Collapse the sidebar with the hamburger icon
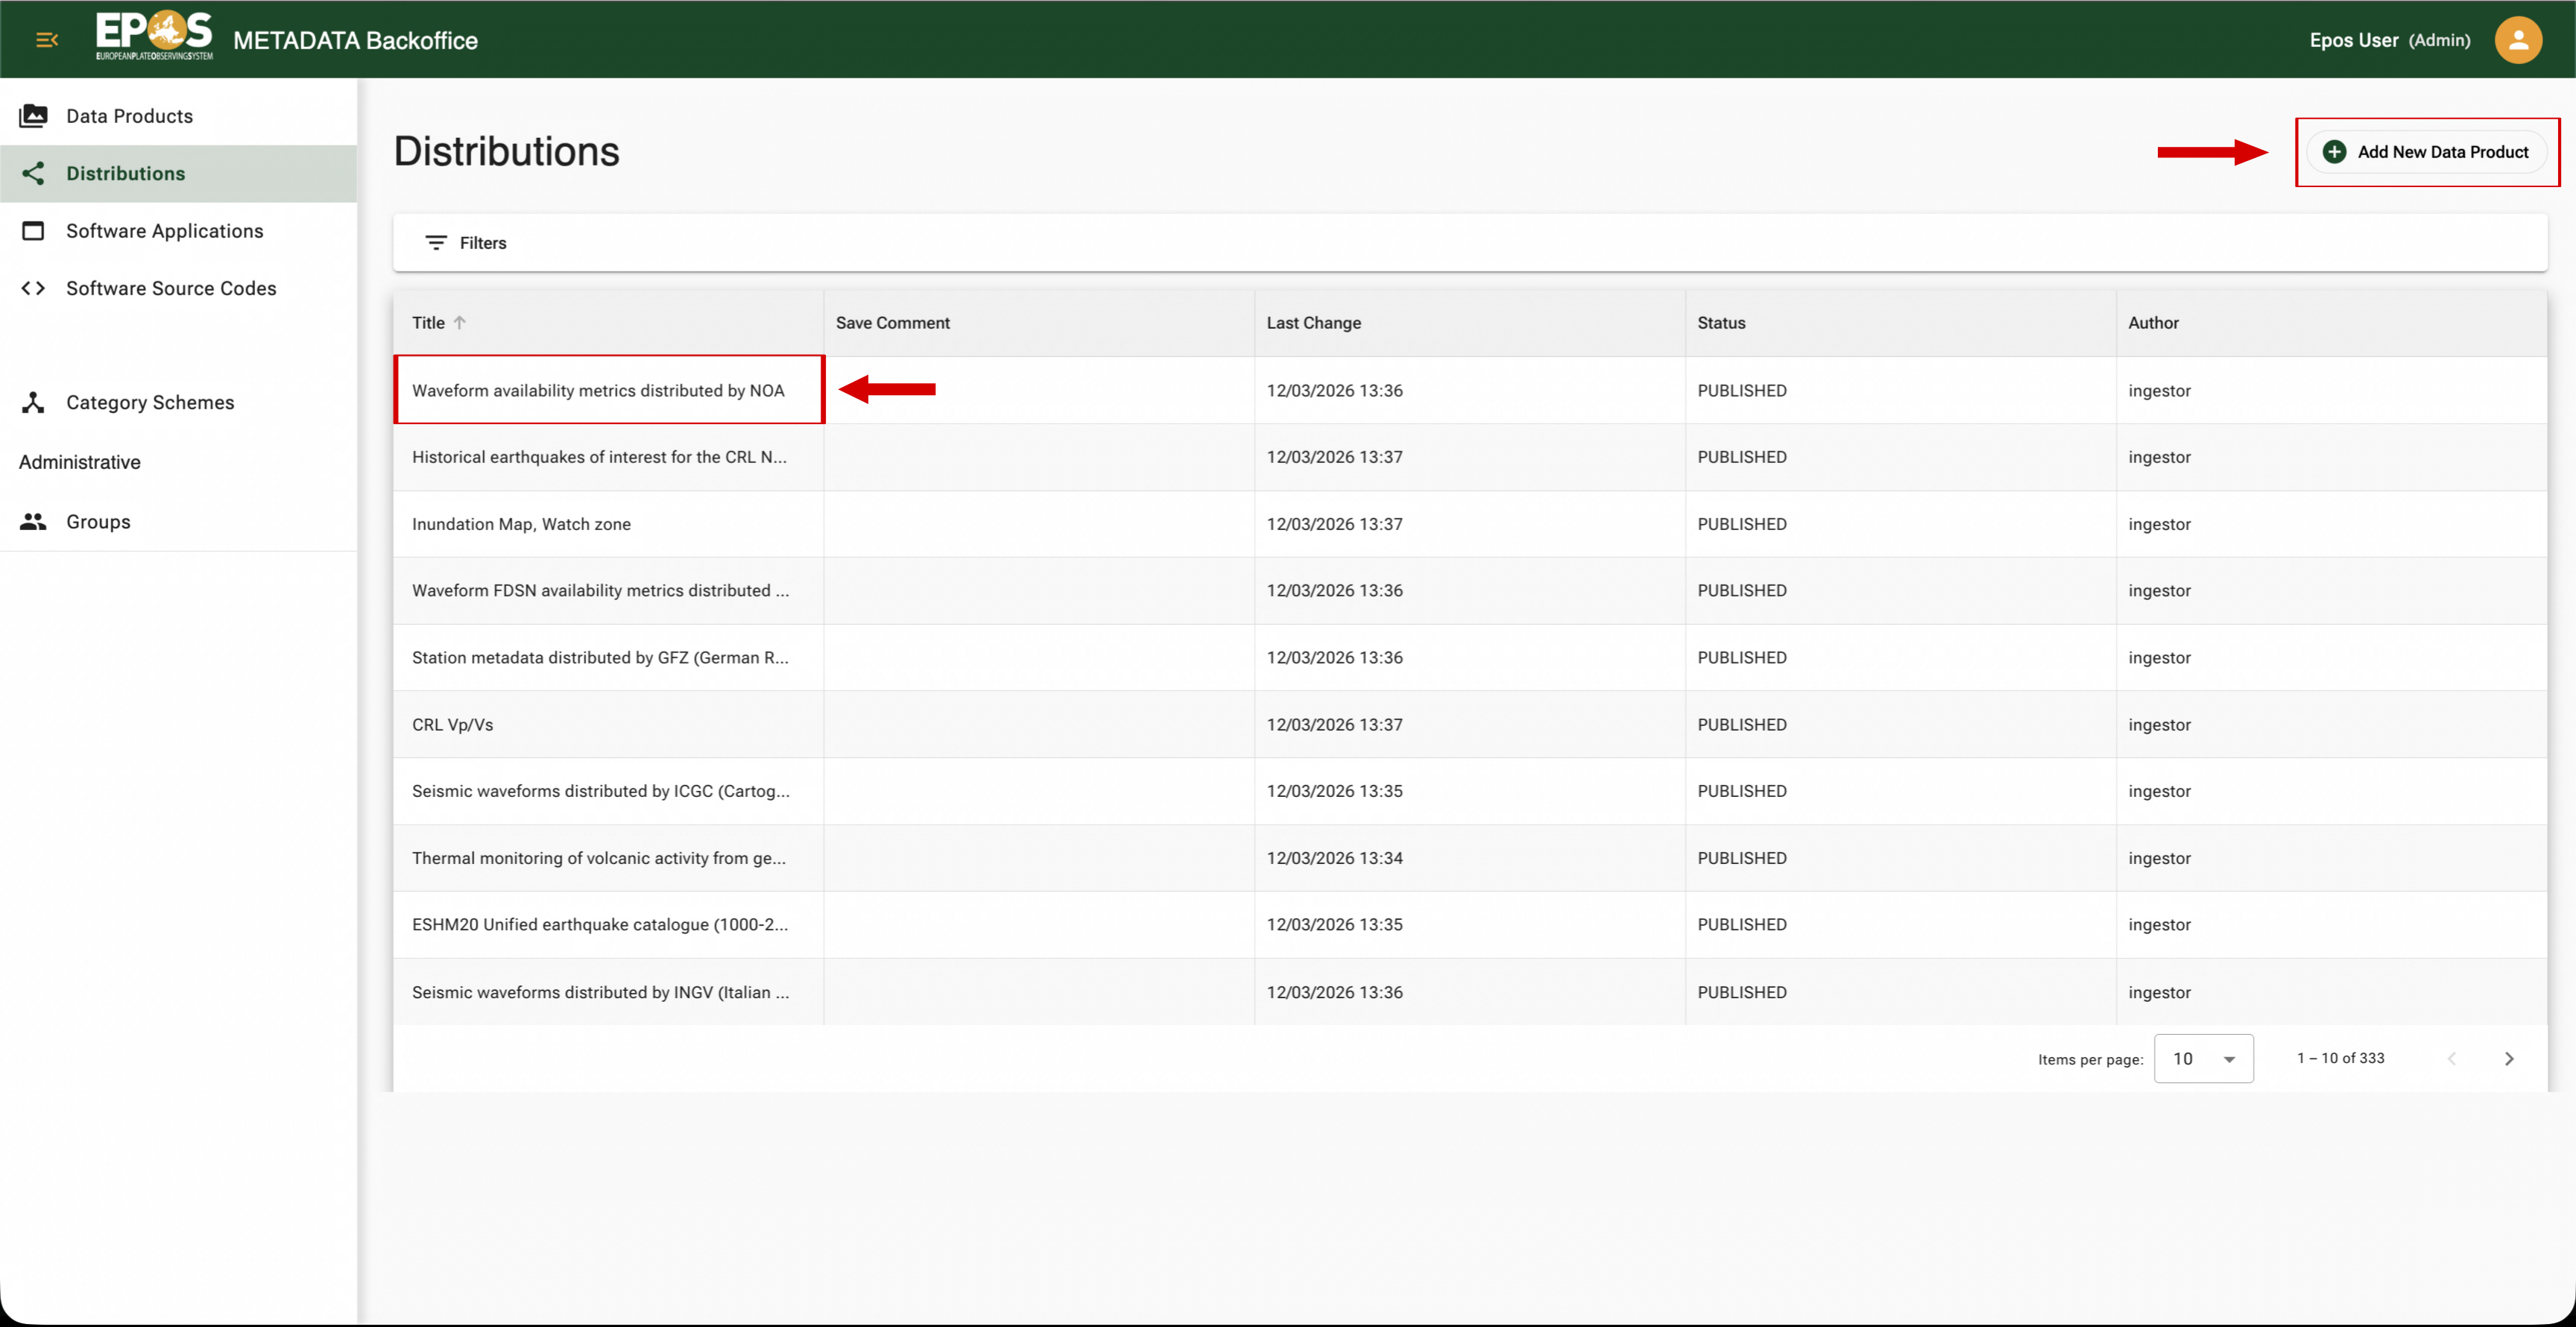2576x1327 pixels. (x=46, y=40)
